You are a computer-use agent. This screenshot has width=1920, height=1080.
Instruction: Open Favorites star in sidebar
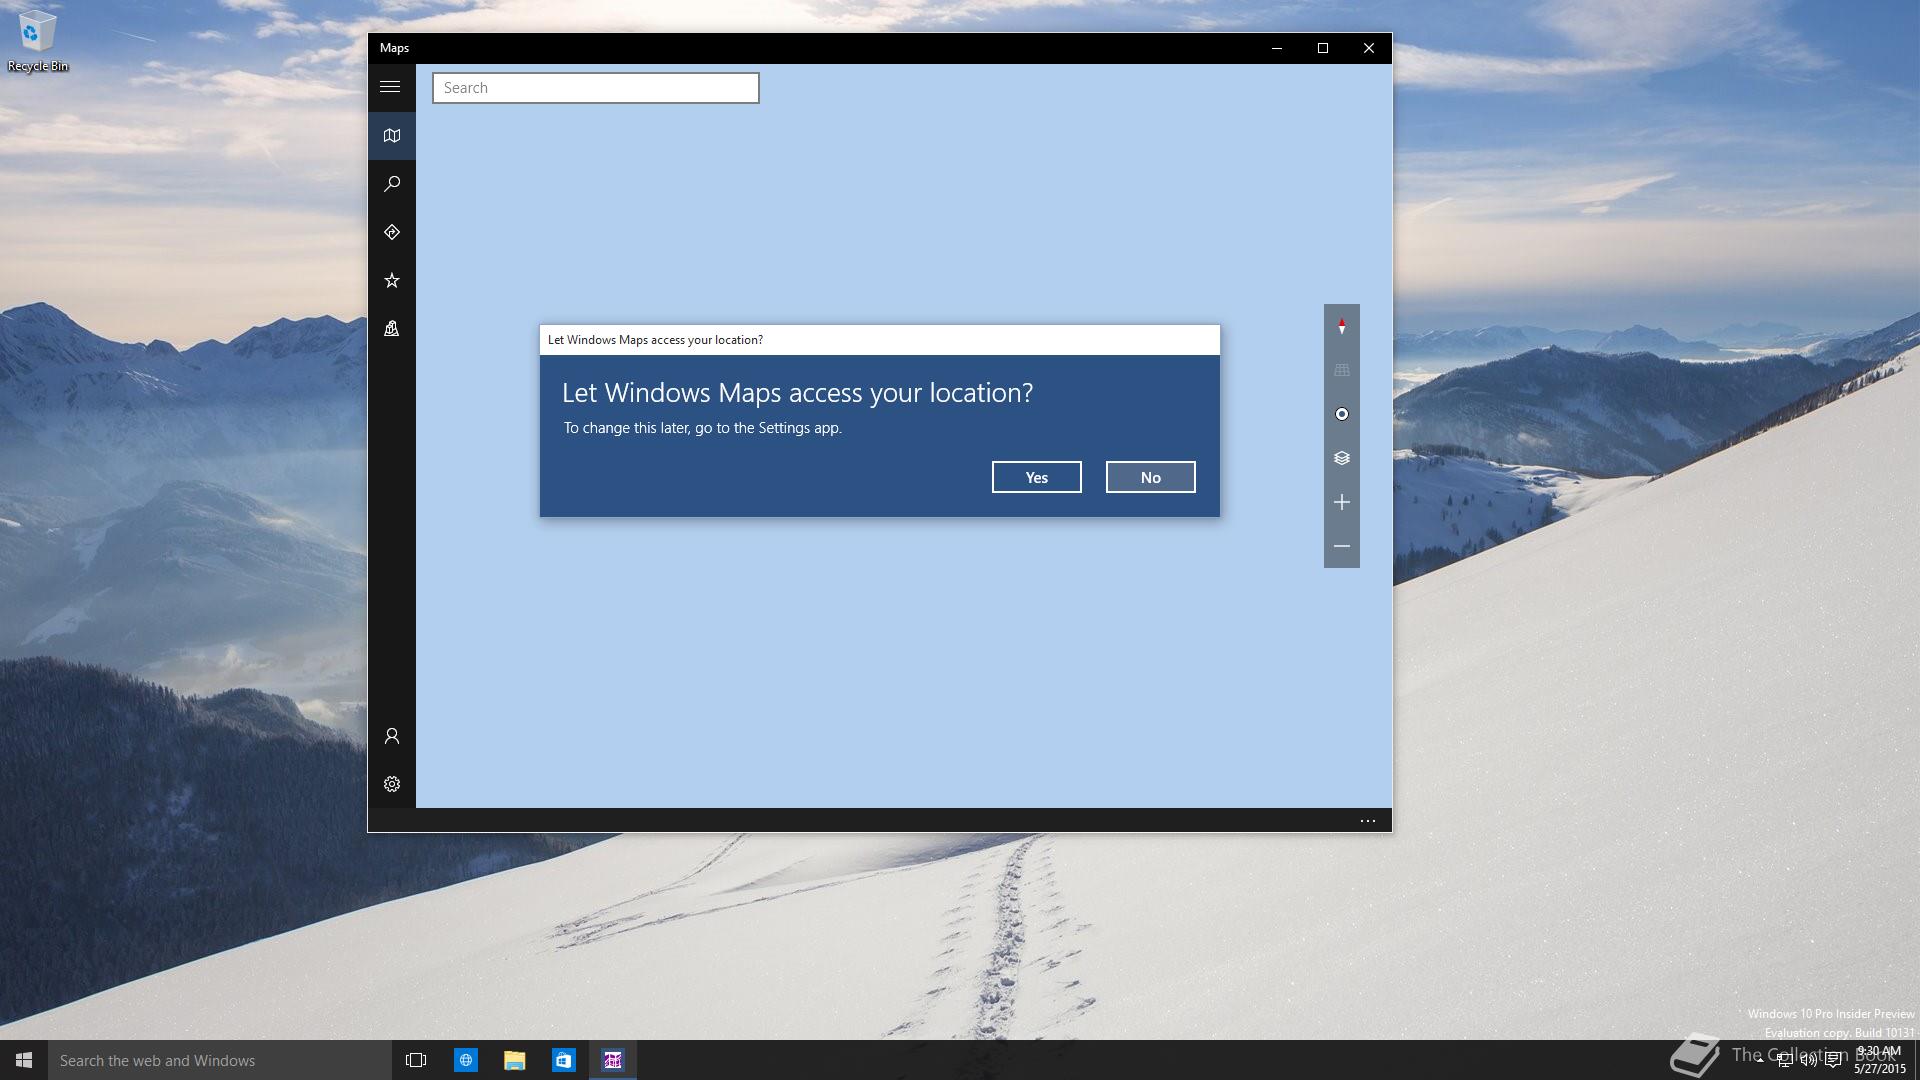pyautogui.click(x=391, y=280)
